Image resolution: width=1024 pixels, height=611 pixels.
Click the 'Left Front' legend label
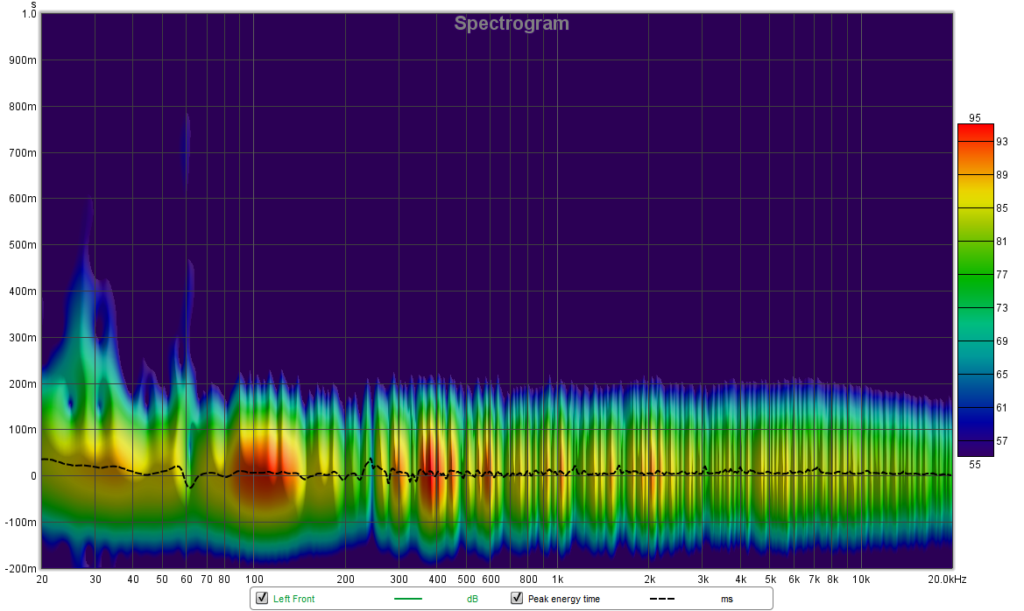pos(294,599)
